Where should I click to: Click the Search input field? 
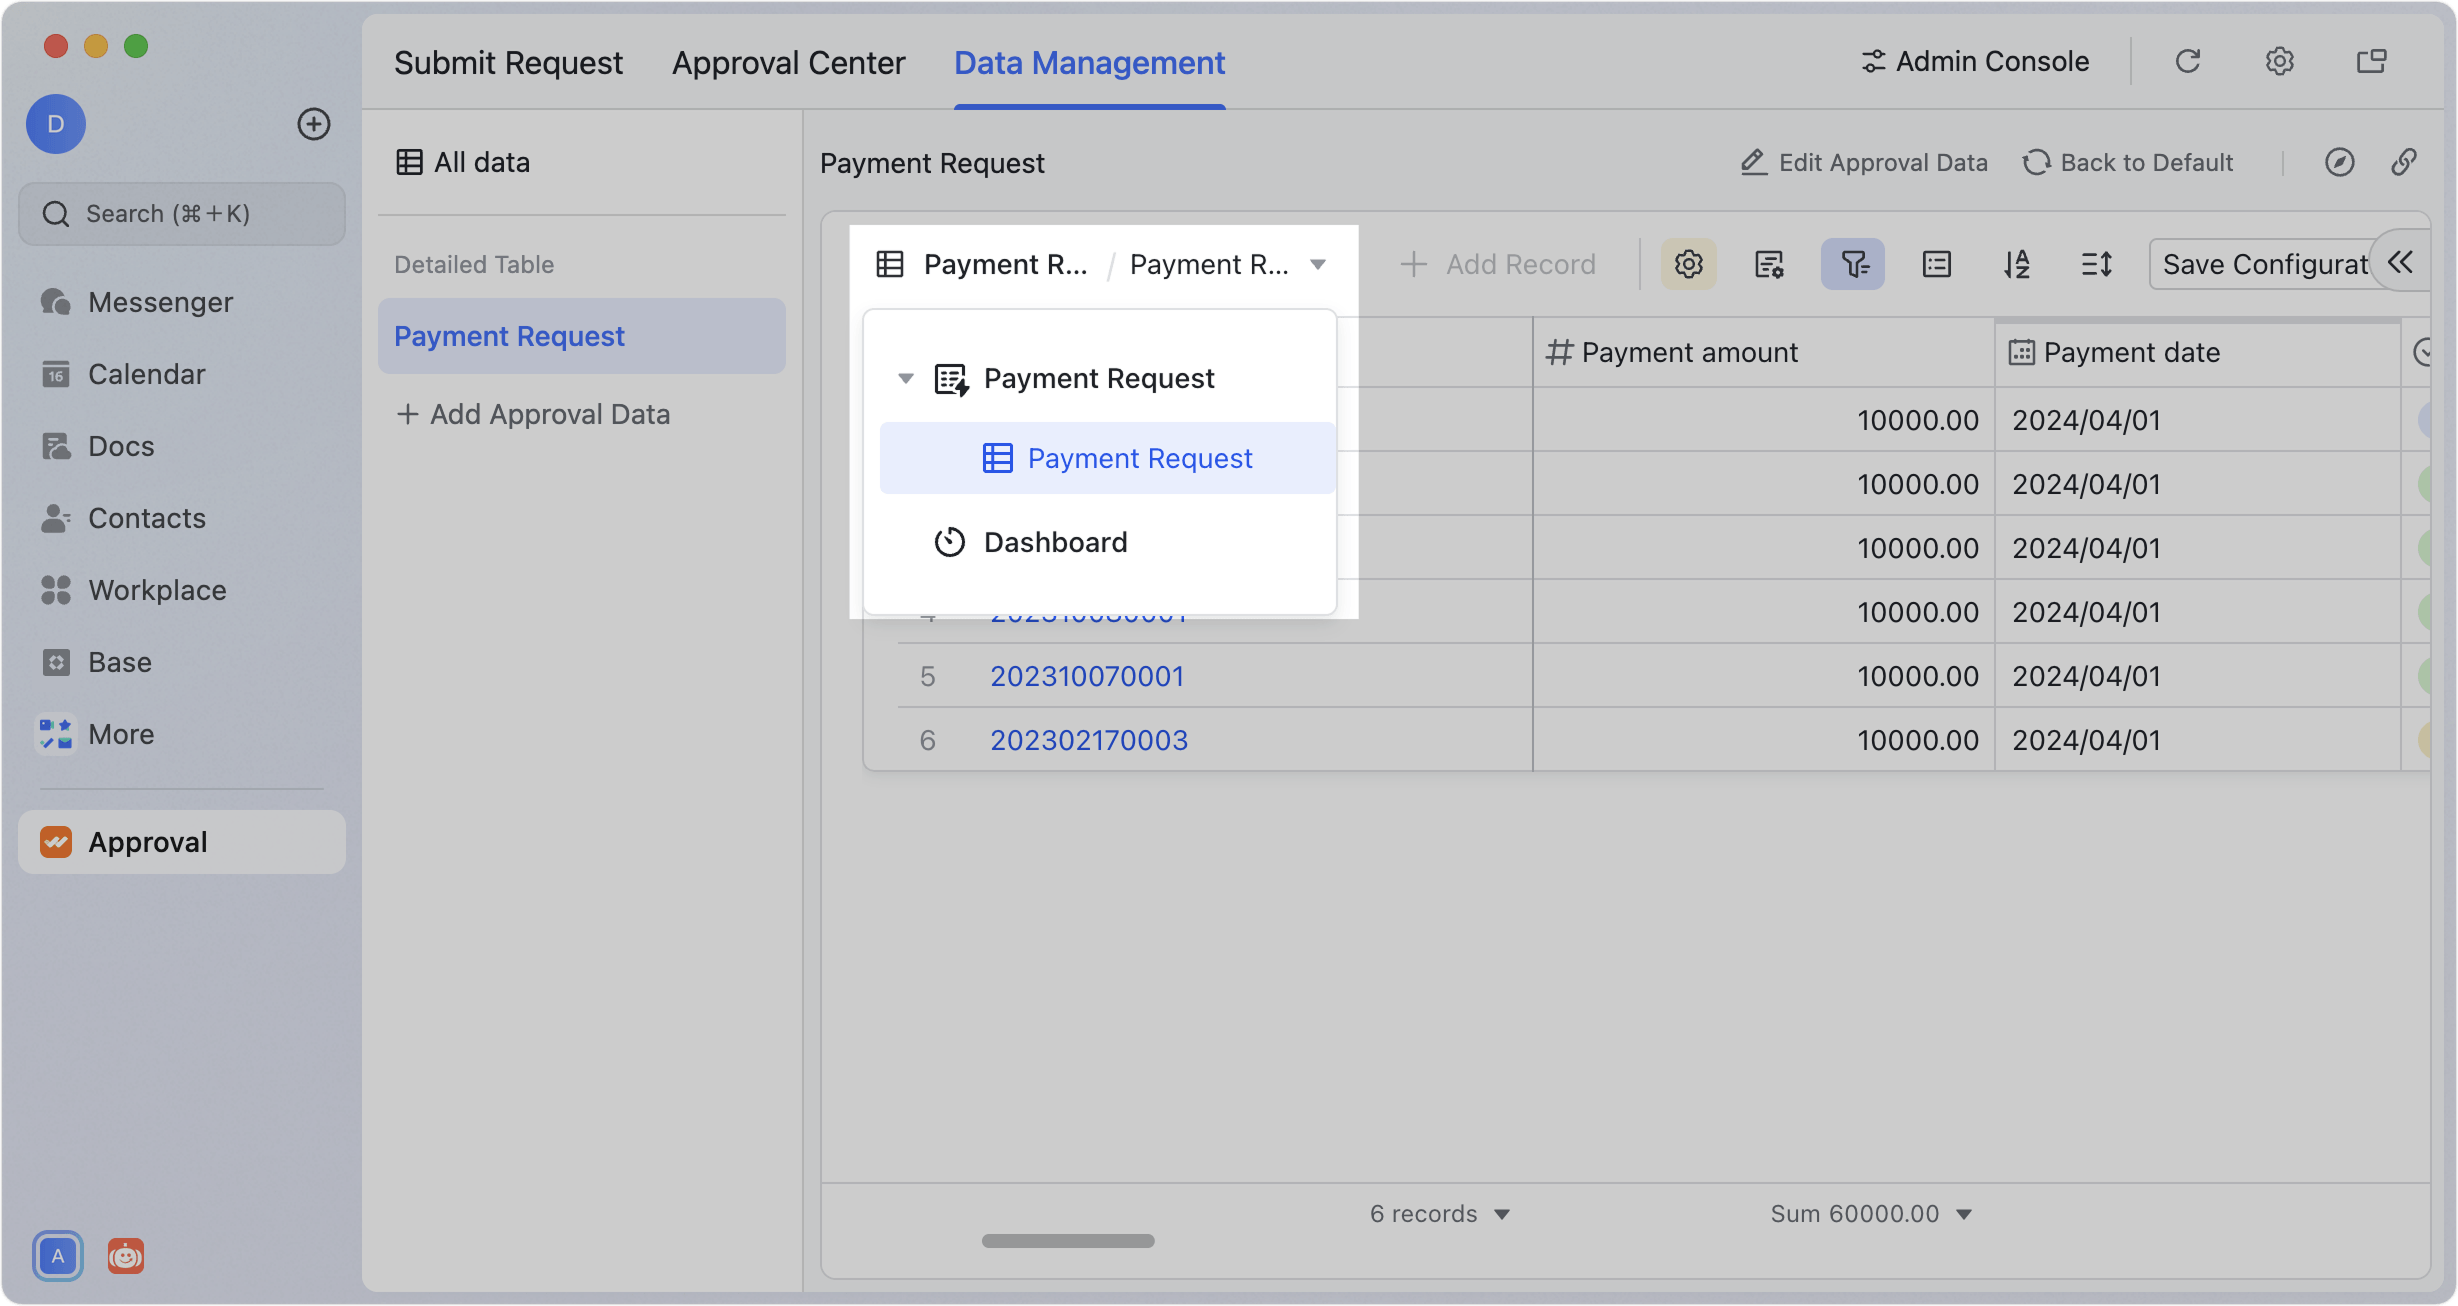182,214
